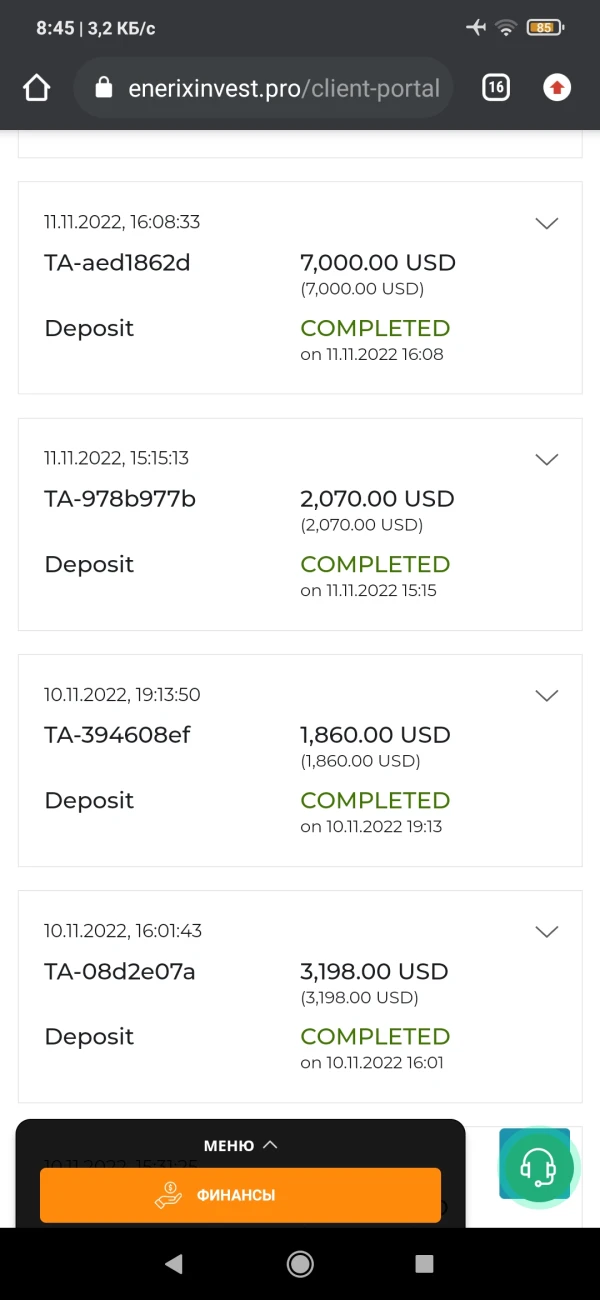Select the 7,000.00 USD deposit entry
This screenshot has height=1300, width=600.
point(300,288)
